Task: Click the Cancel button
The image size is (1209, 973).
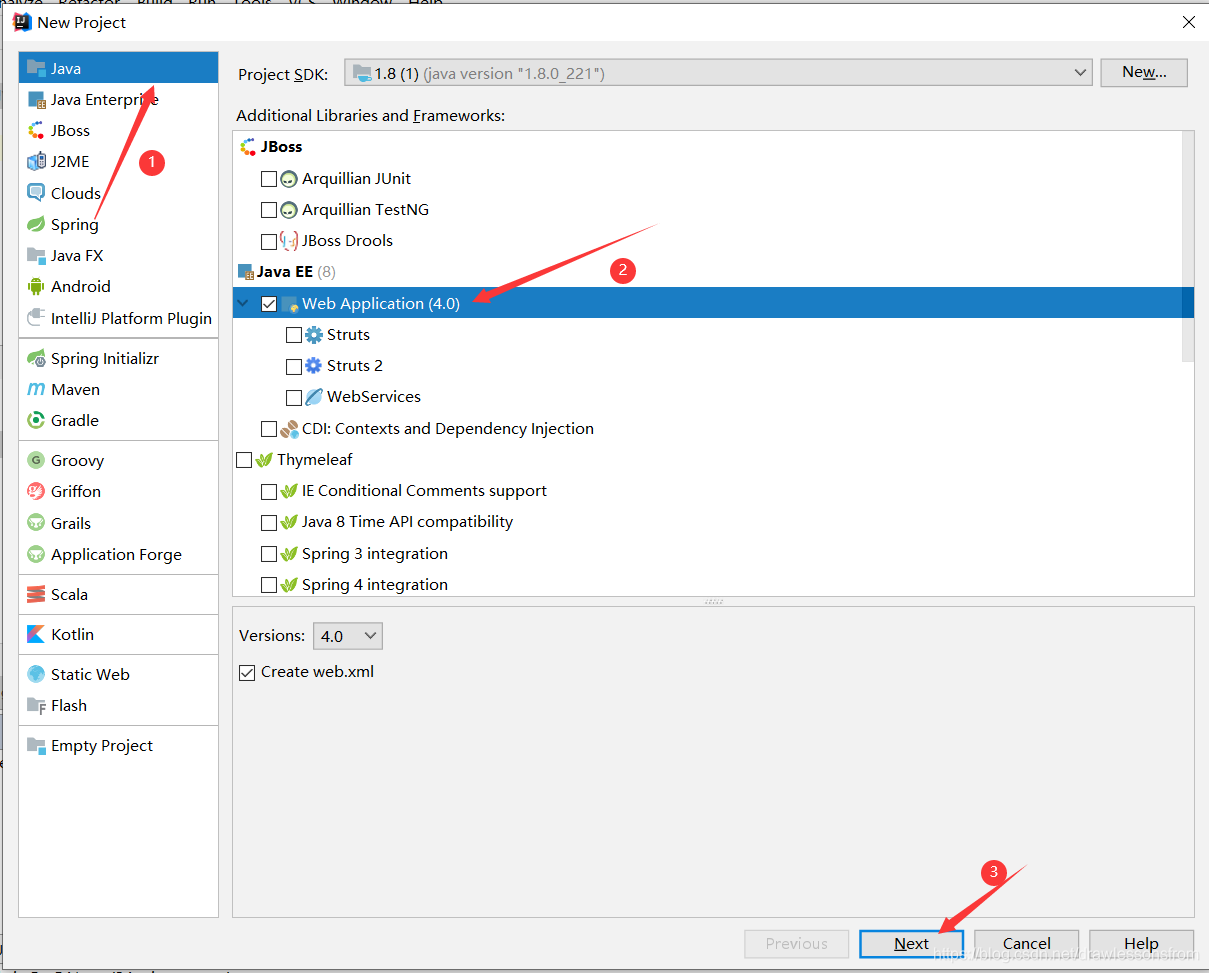Action: click(1027, 943)
